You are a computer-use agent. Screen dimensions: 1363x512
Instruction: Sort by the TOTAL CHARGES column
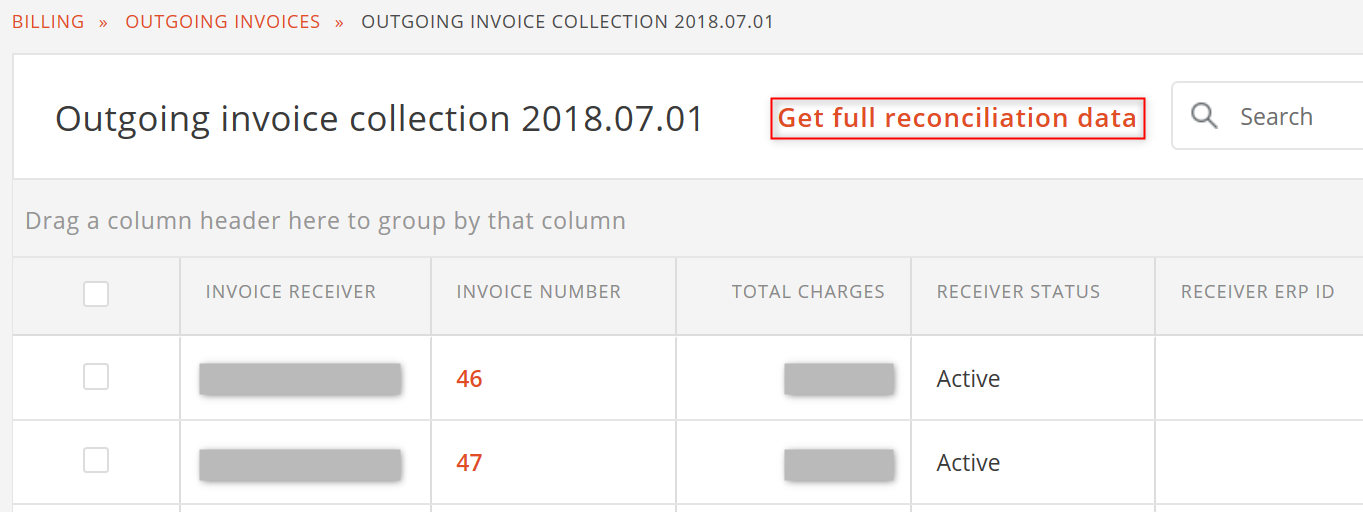[x=808, y=292]
